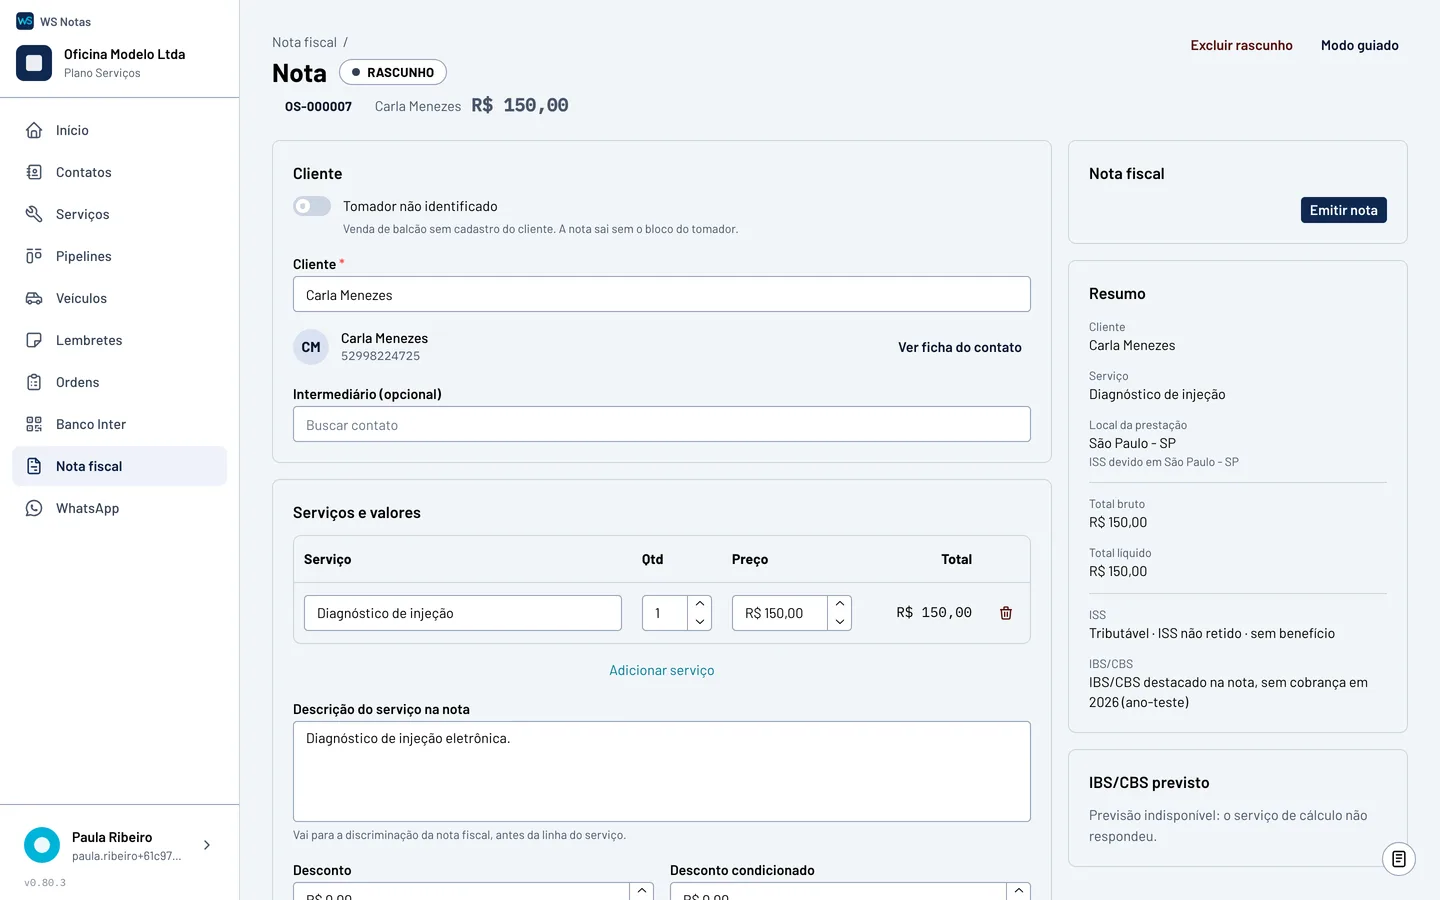Open the Intermediário contact search field
This screenshot has width=1440, height=900.
662,424
